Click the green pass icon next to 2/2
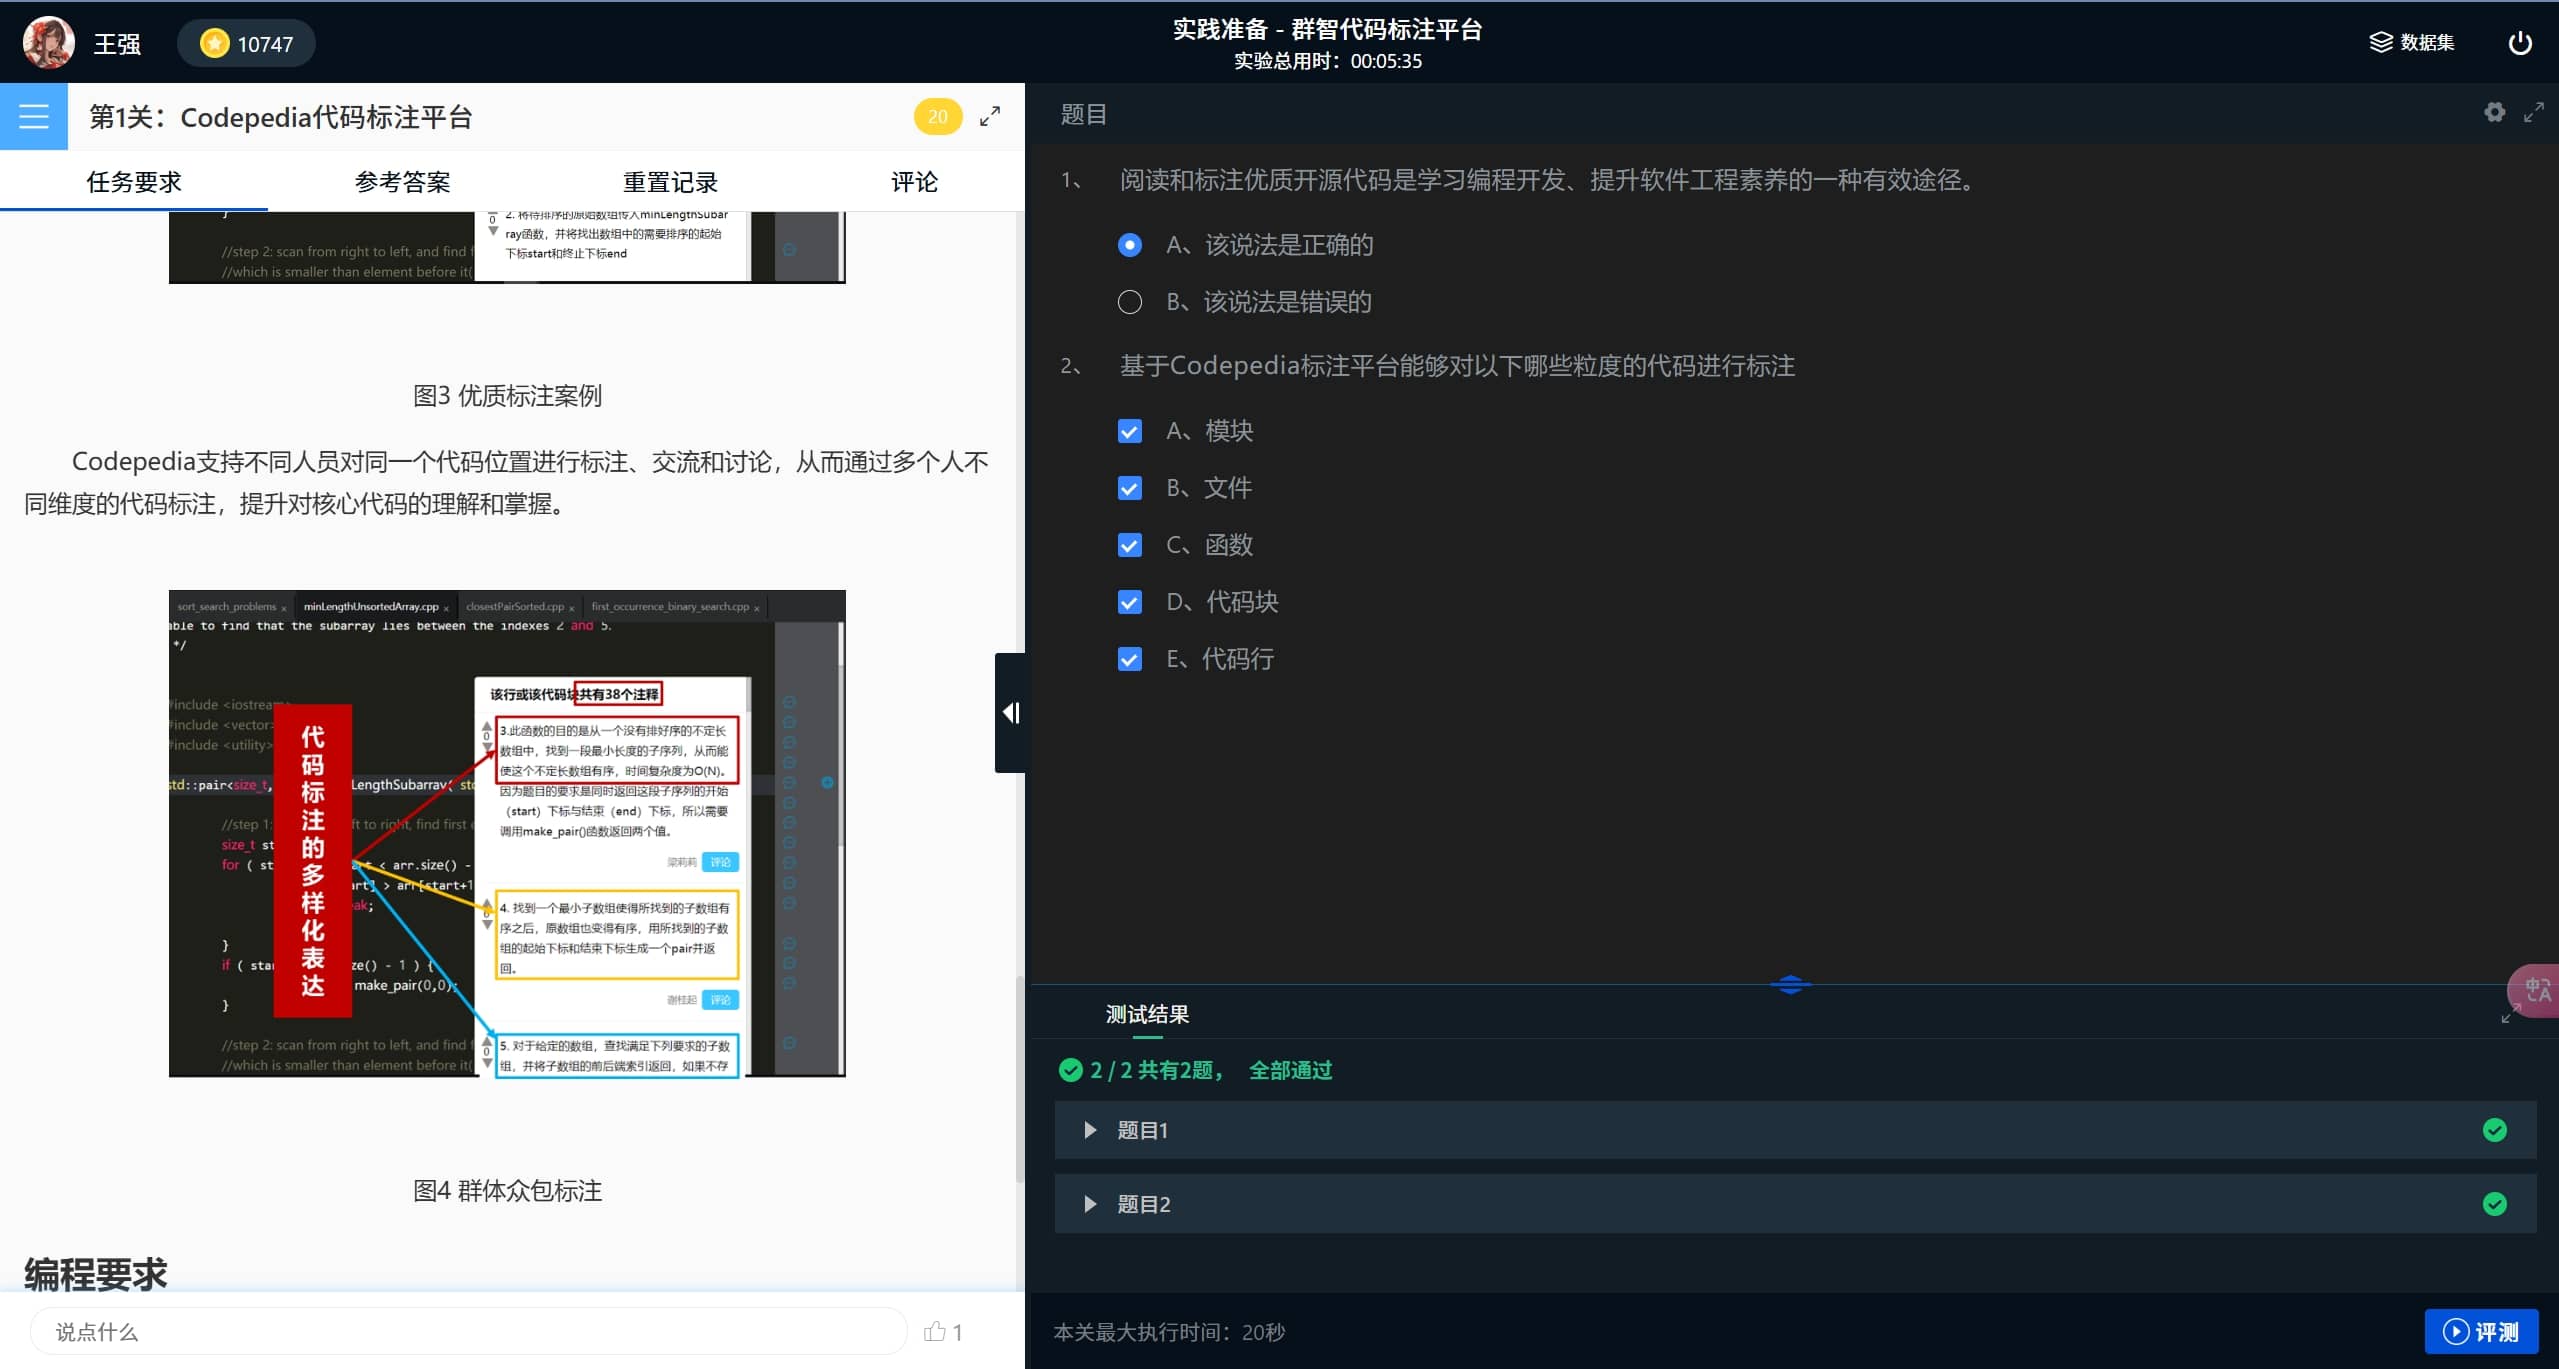The image size is (2559, 1369). pos(1070,1070)
